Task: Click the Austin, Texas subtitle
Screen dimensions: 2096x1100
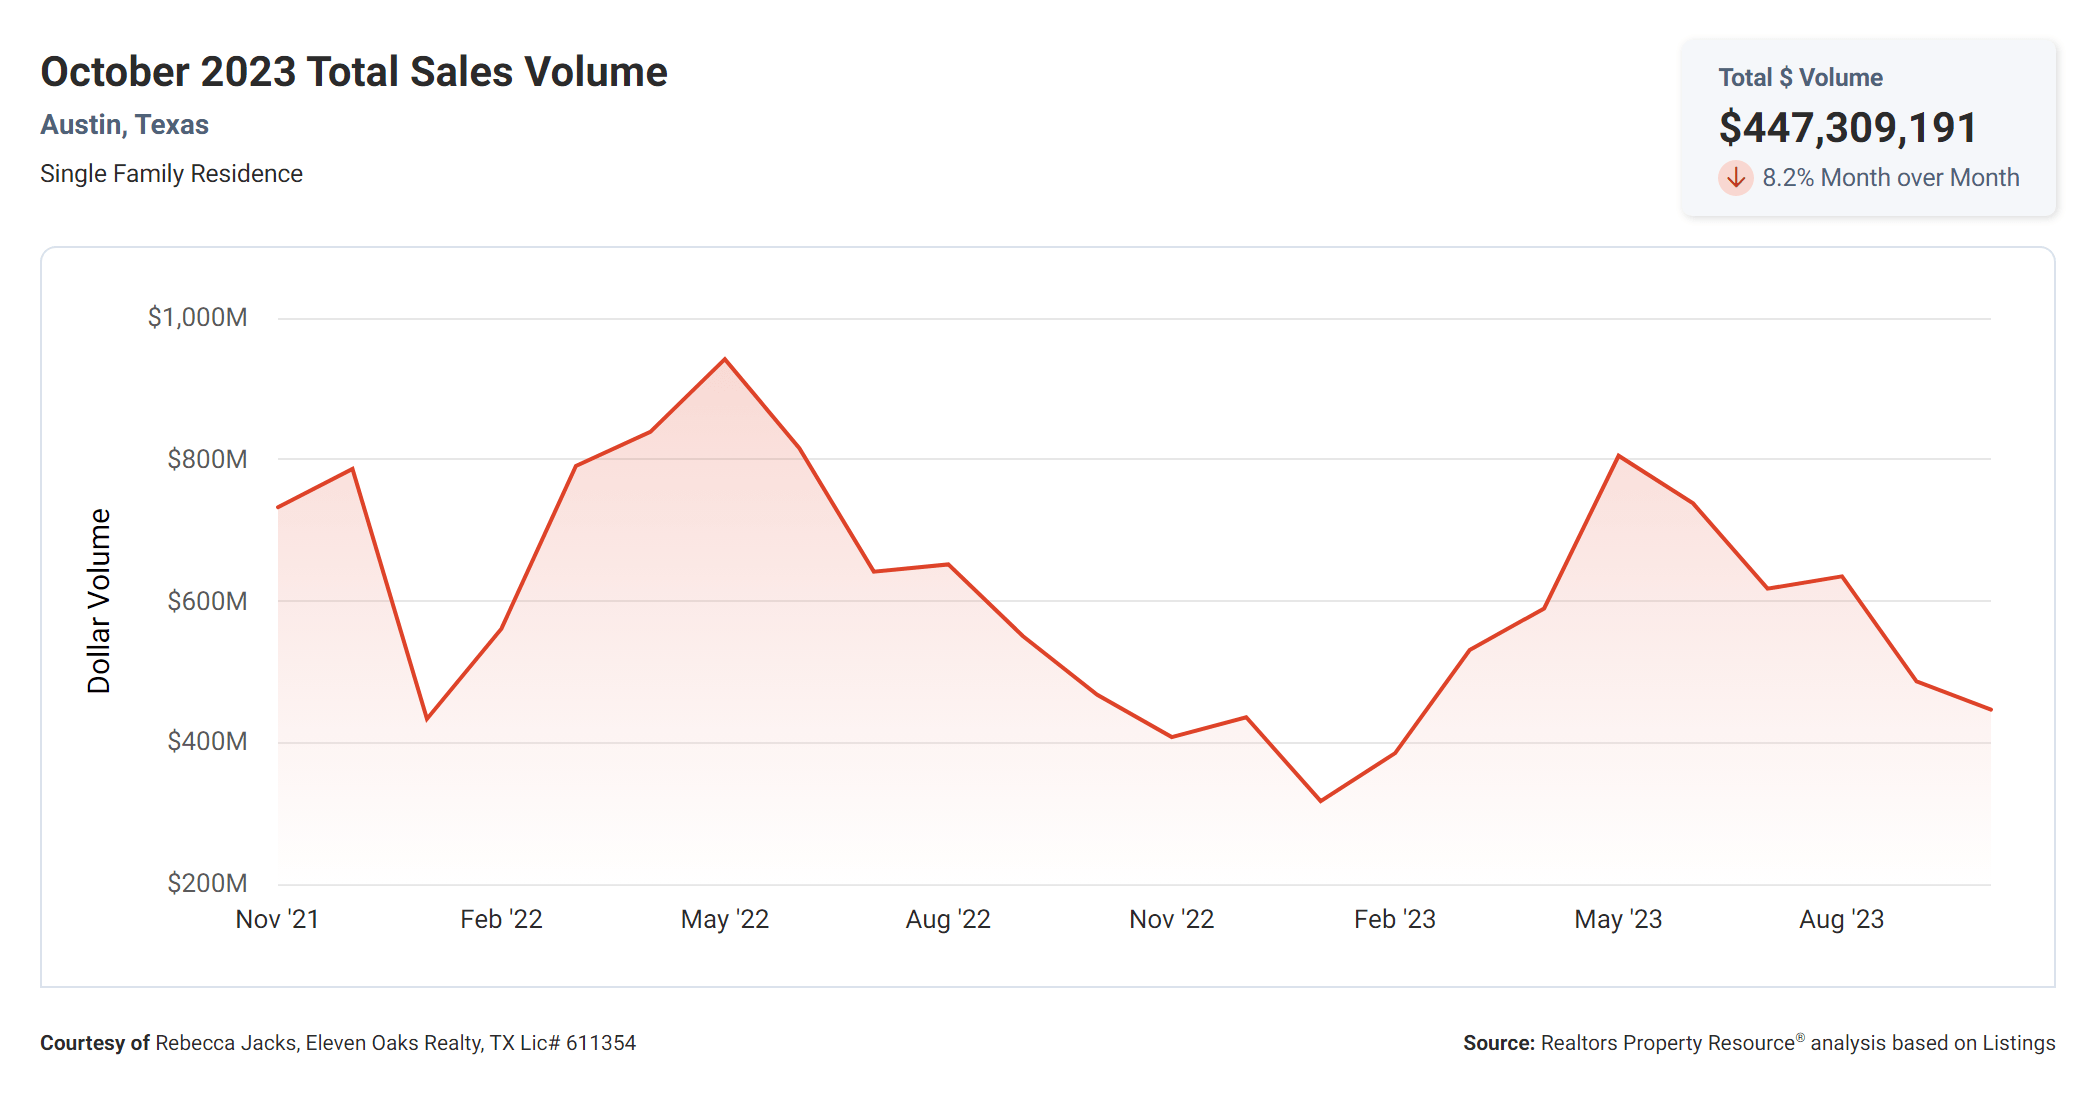Action: [124, 125]
